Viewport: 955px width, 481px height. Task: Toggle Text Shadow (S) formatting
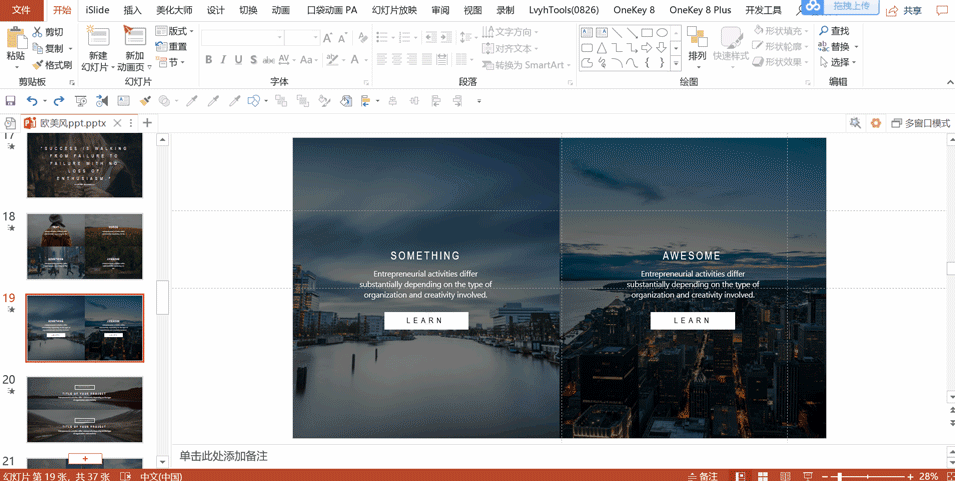253,60
